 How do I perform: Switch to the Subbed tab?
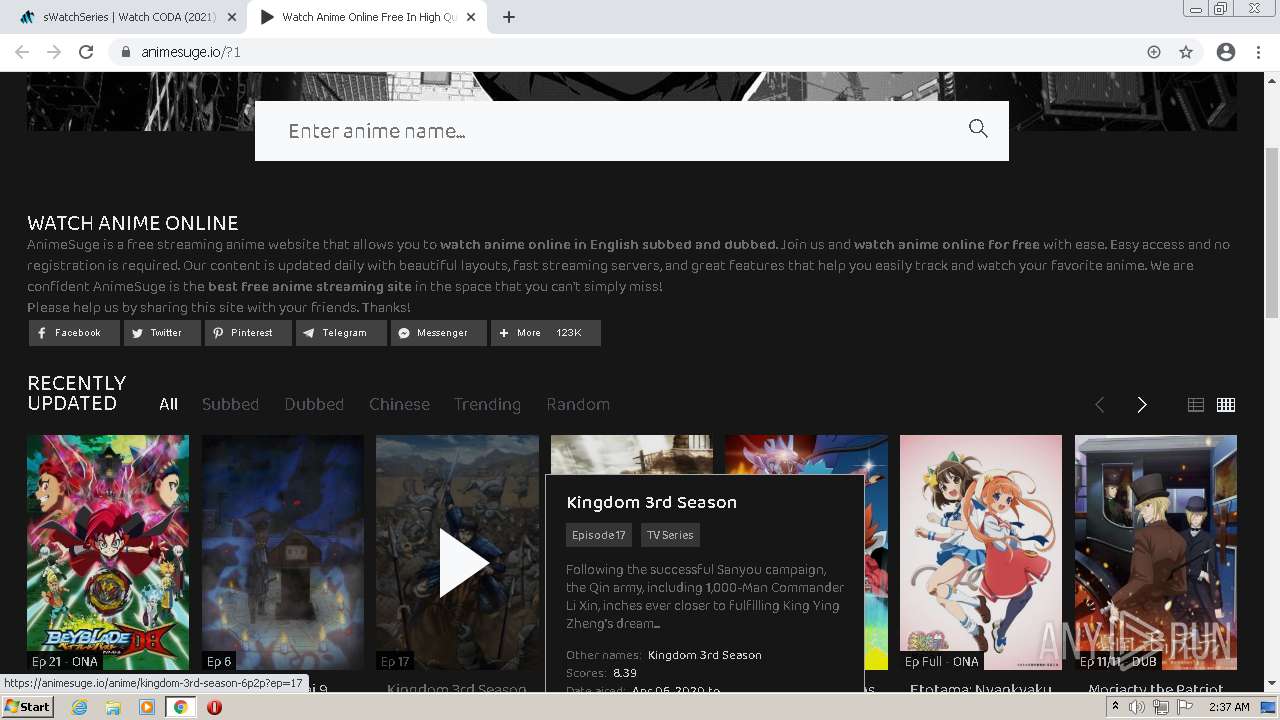coord(230,404)
